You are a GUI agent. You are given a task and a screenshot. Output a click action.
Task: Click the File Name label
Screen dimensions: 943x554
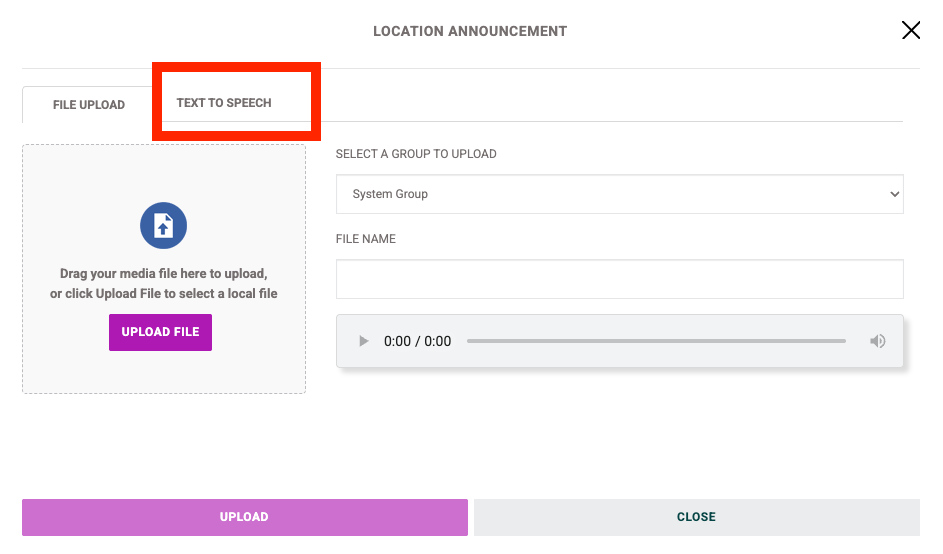(366, 239)
